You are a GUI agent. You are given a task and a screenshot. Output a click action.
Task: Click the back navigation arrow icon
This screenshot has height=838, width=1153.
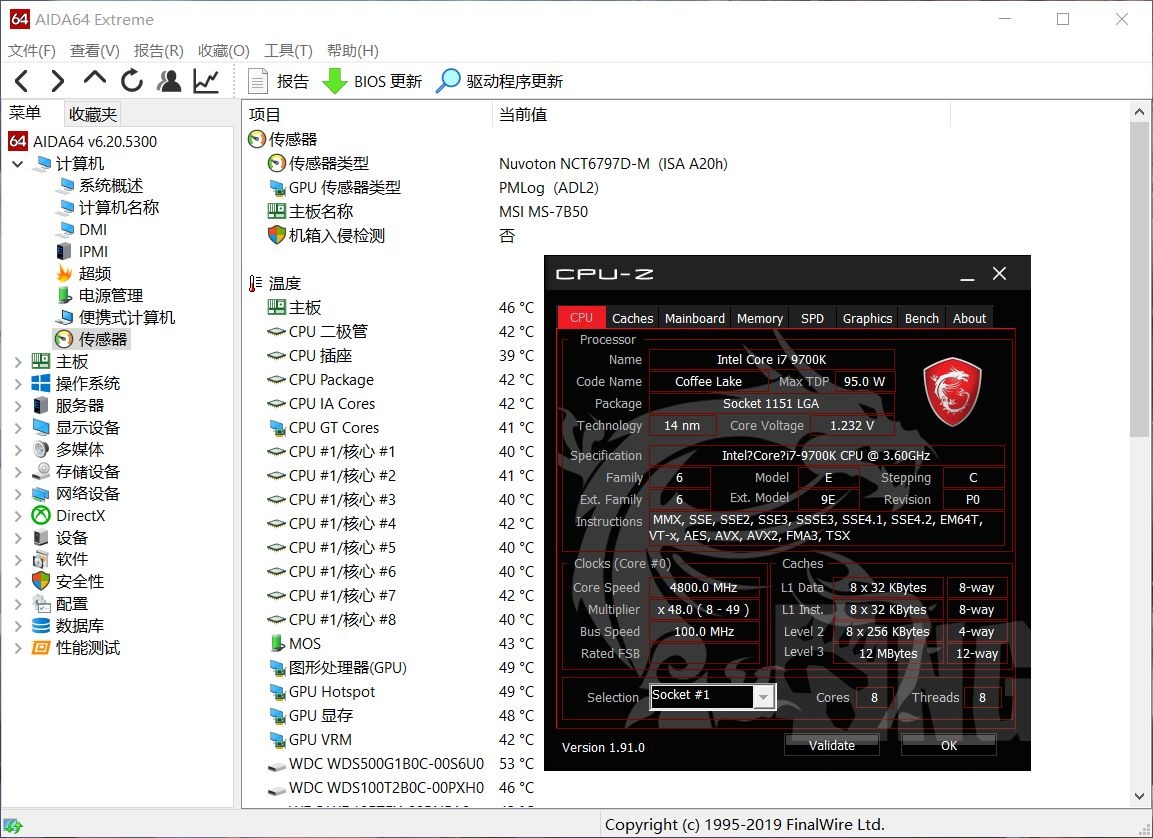tap(21, 81)
